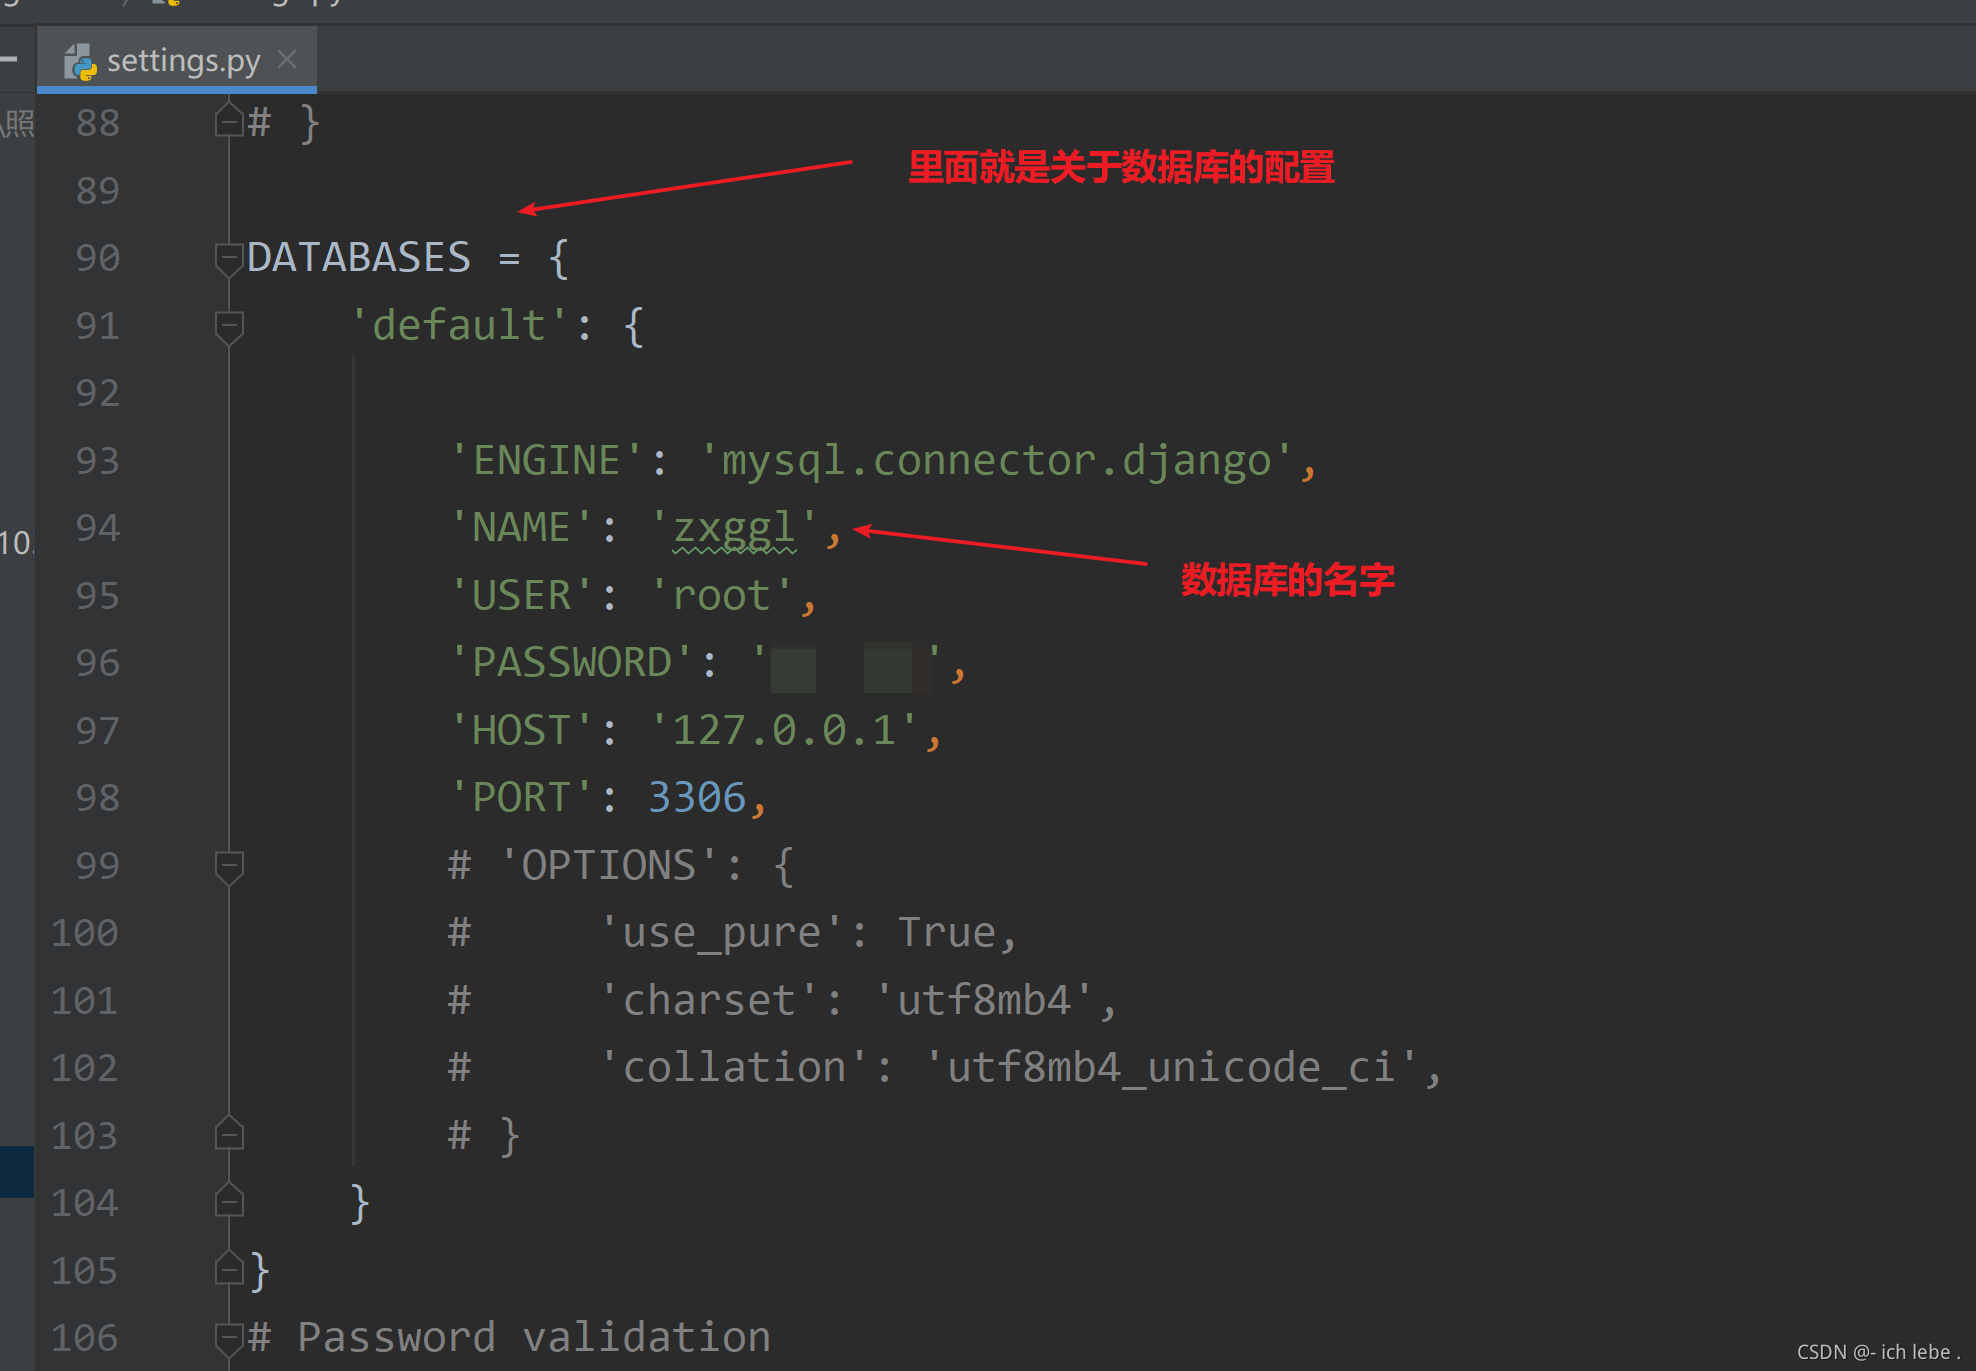
Task: Place cursor on 'mysql.connector.django' string
Action: [996, 461]
